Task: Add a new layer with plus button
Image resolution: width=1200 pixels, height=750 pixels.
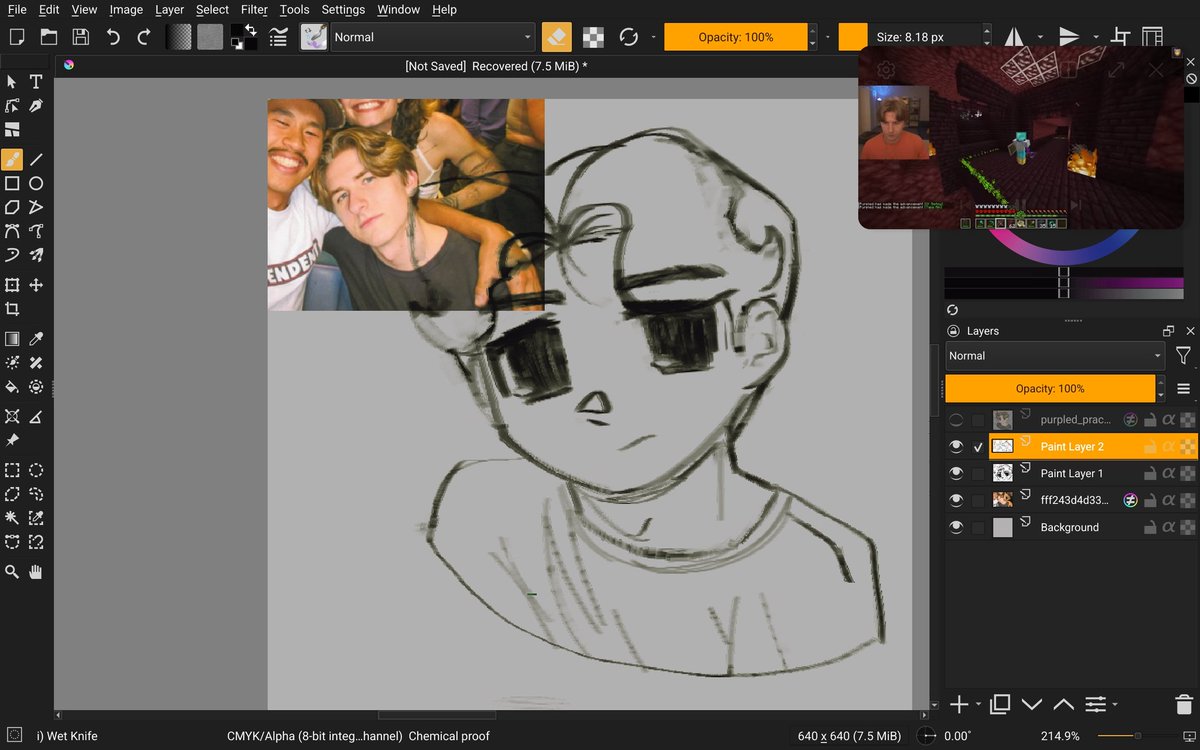Action: [958, 705]
